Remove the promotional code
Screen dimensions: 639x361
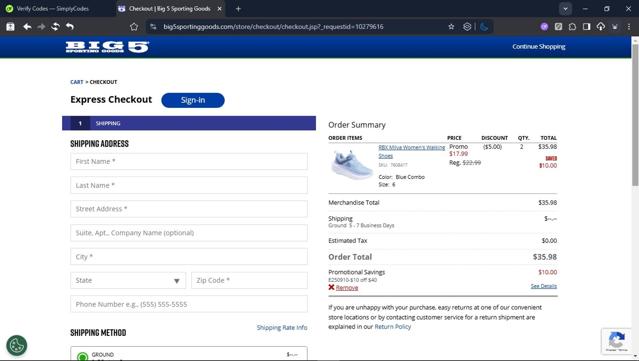pos(347,288)
